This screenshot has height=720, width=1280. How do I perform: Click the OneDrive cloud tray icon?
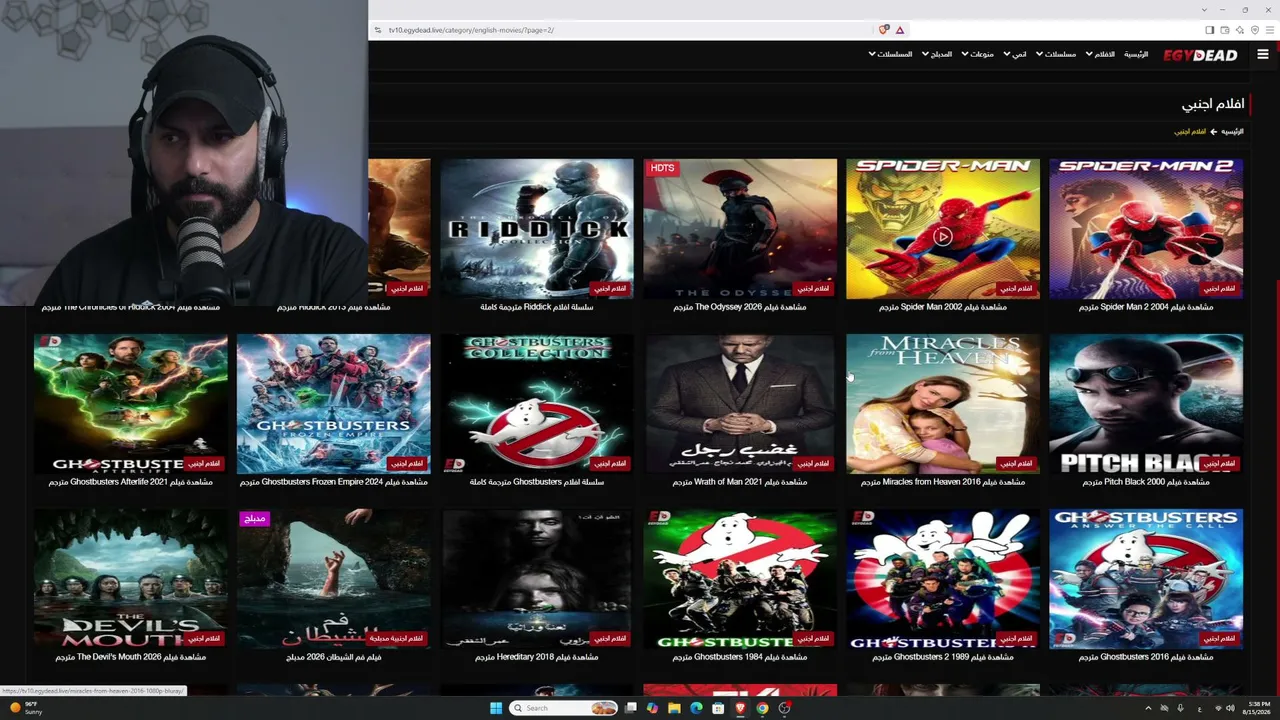coord(1164,708)
